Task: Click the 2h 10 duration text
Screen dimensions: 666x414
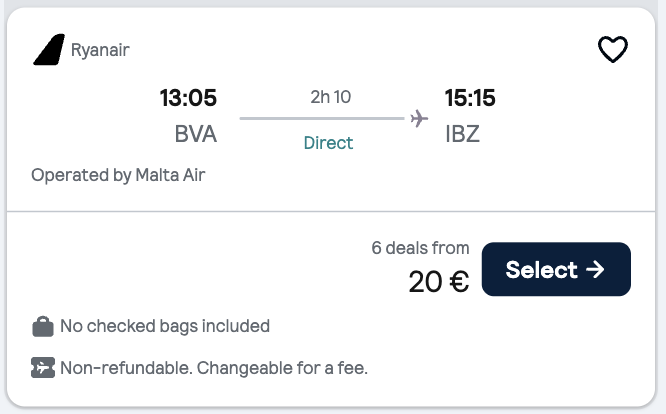Action: point(330,97)
